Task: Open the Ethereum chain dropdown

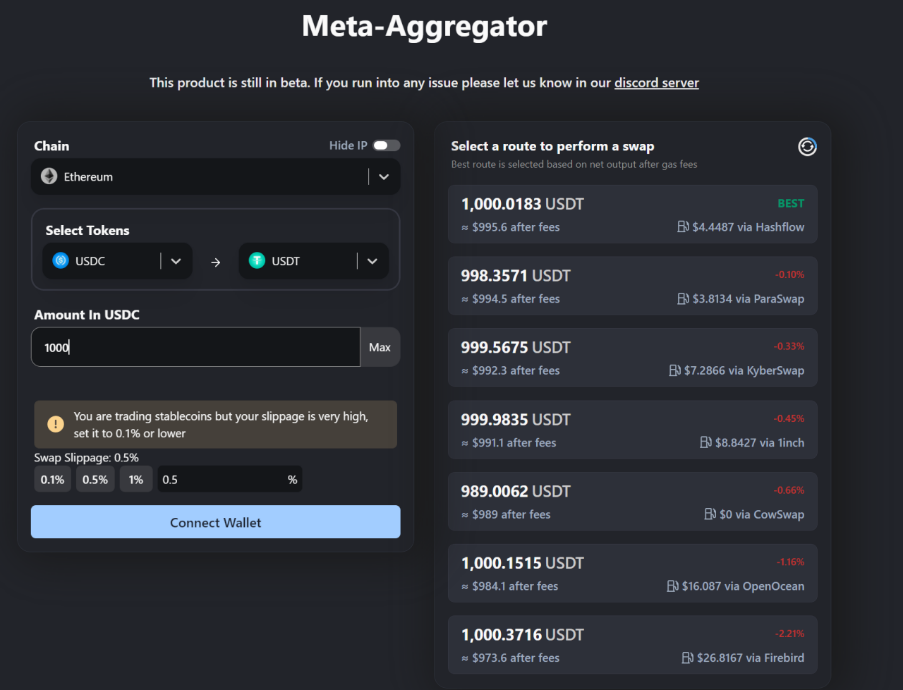Action: [x=215, y=176]
